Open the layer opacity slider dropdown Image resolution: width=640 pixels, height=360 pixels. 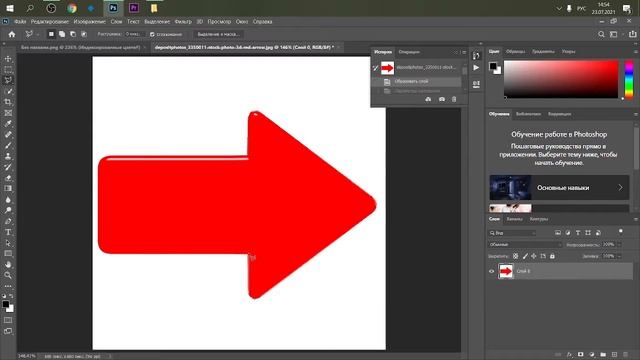tap(619, 244)
